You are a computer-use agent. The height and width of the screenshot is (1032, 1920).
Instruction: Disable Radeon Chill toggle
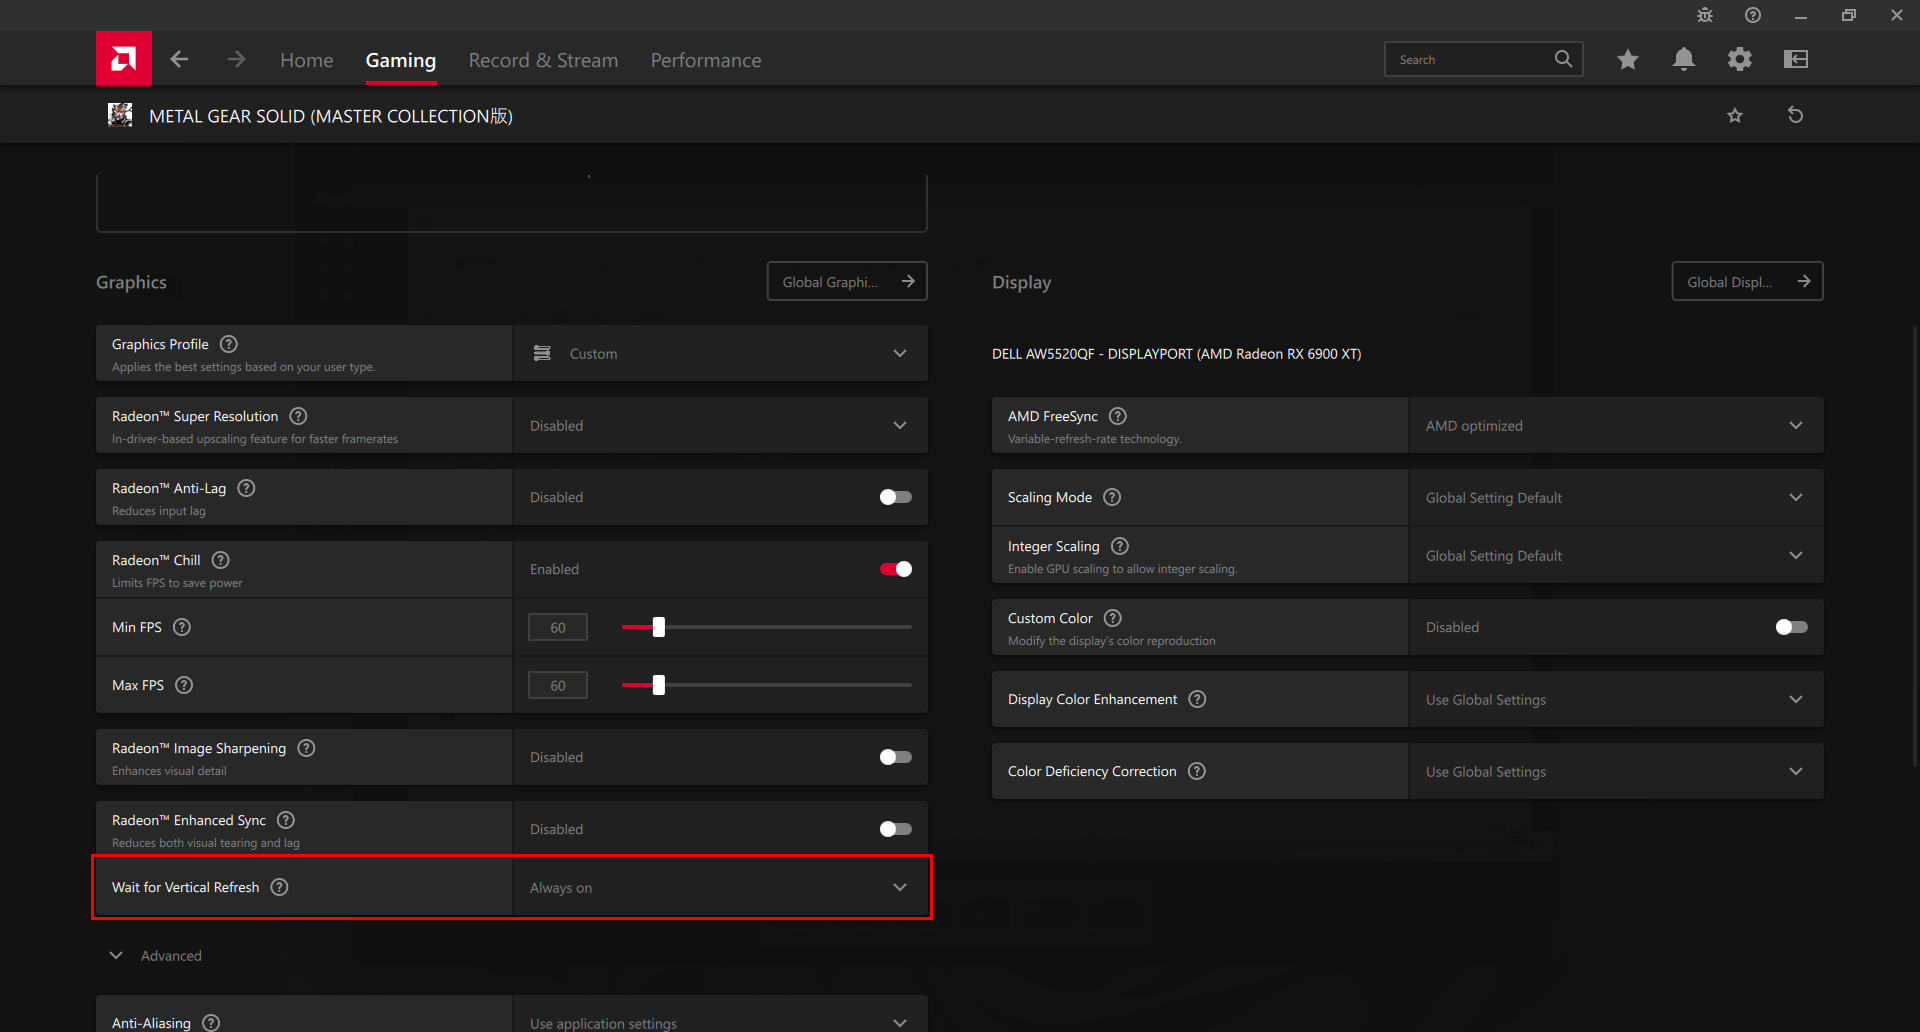click(895, 569)
